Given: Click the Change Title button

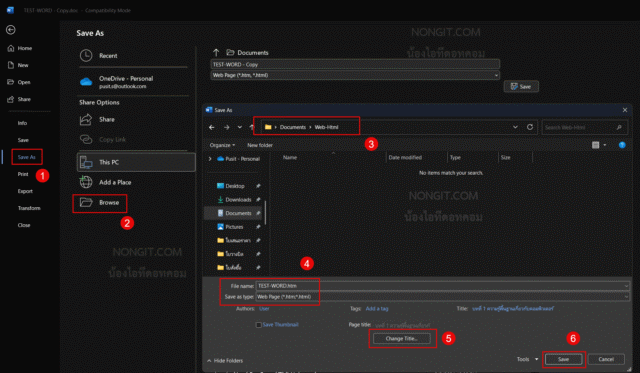Looking at the screenshot, I should click(402, 339).
